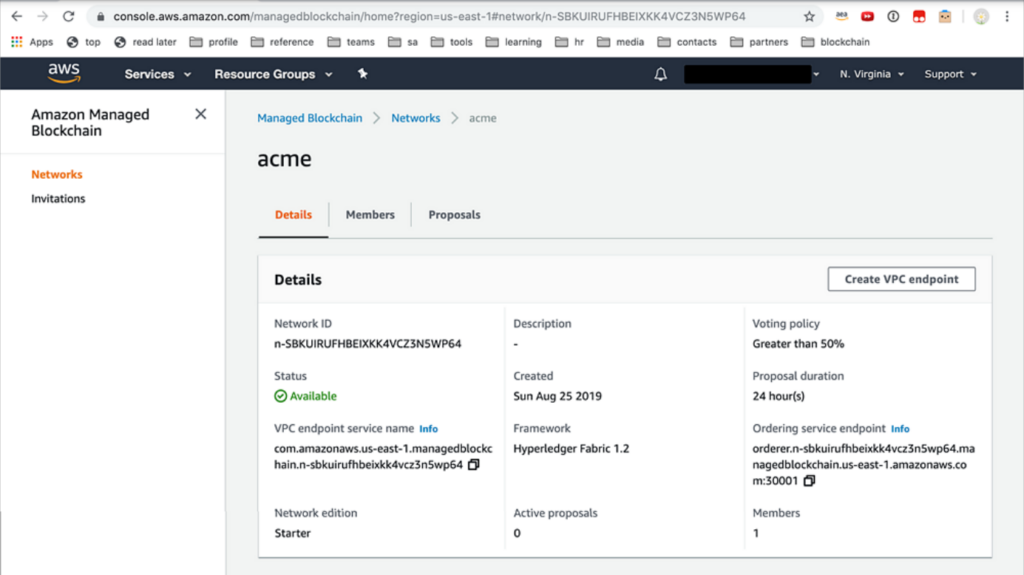This screenshot has height=575, width=1024.
Task: Open Info next to VPC endpoint service name
Action: pyautogui.click(x=428, y=429)
